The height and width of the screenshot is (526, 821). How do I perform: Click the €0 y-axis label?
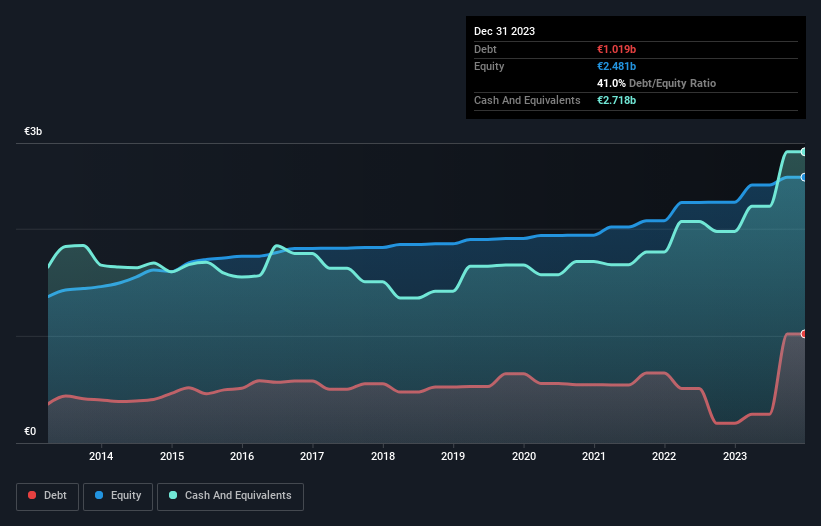coord(30,431)
